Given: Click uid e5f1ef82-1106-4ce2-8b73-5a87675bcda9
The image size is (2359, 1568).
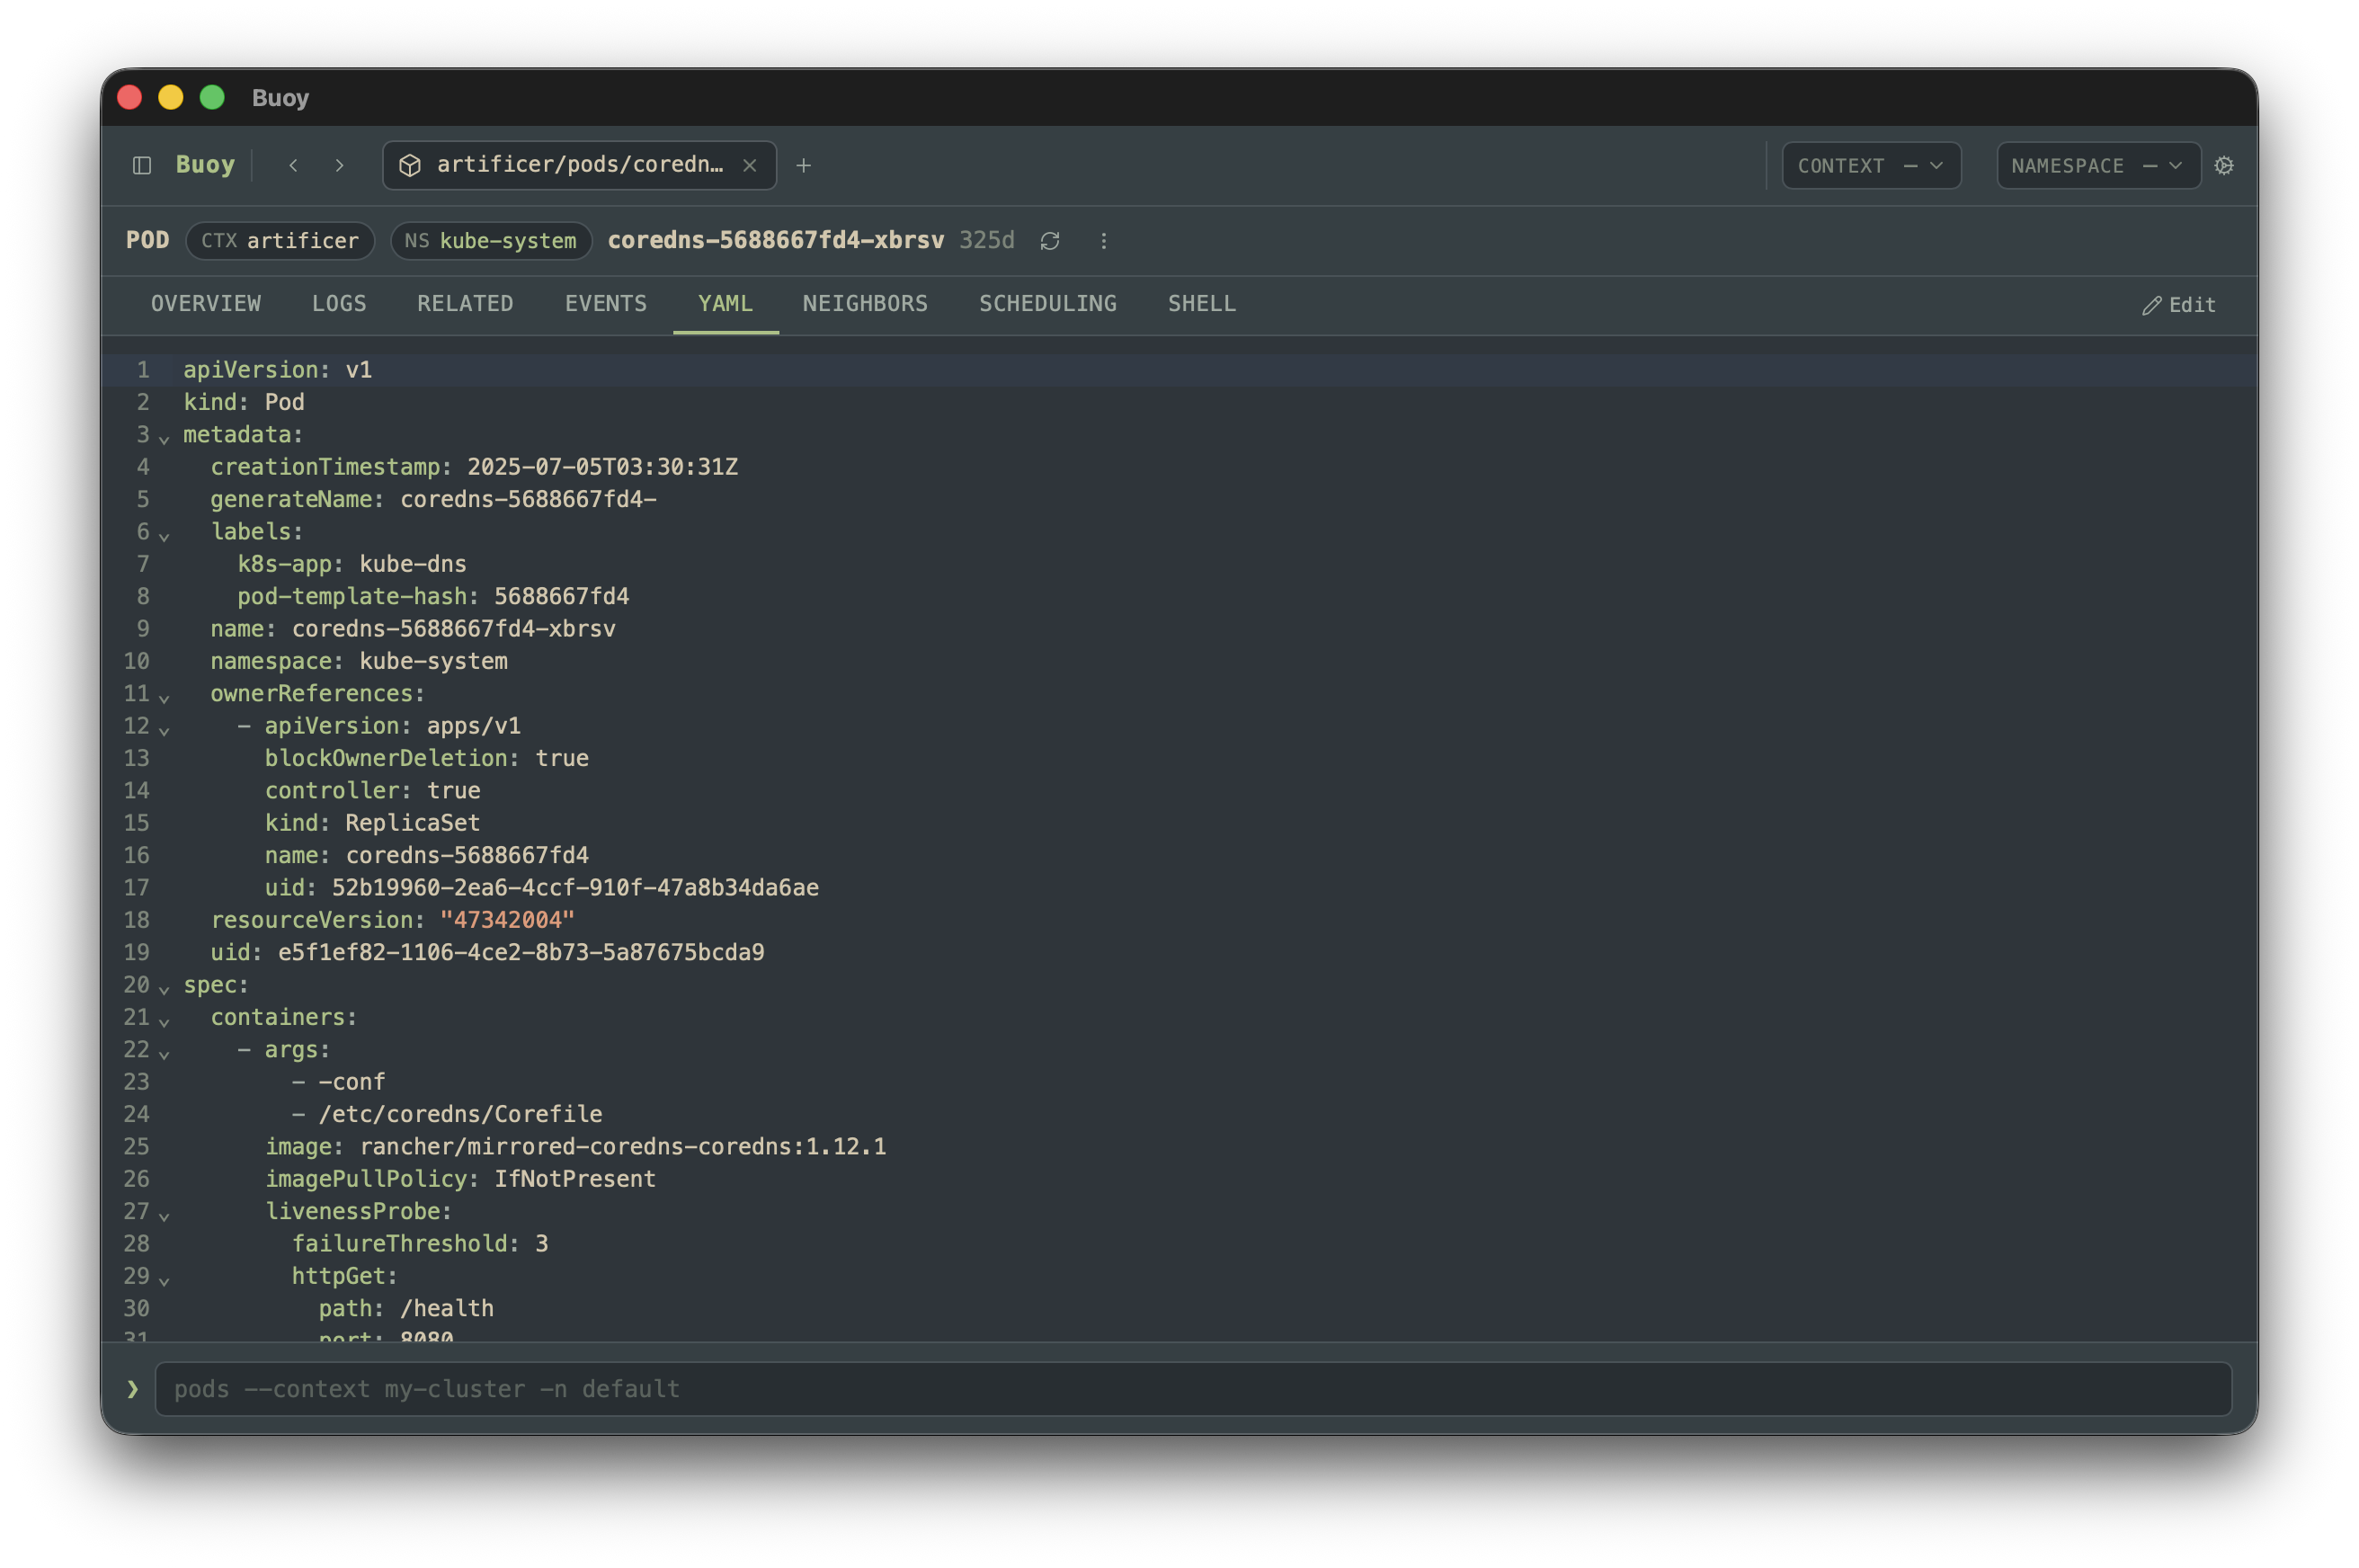Looking at the screenshot, I should tap(521, 952).
